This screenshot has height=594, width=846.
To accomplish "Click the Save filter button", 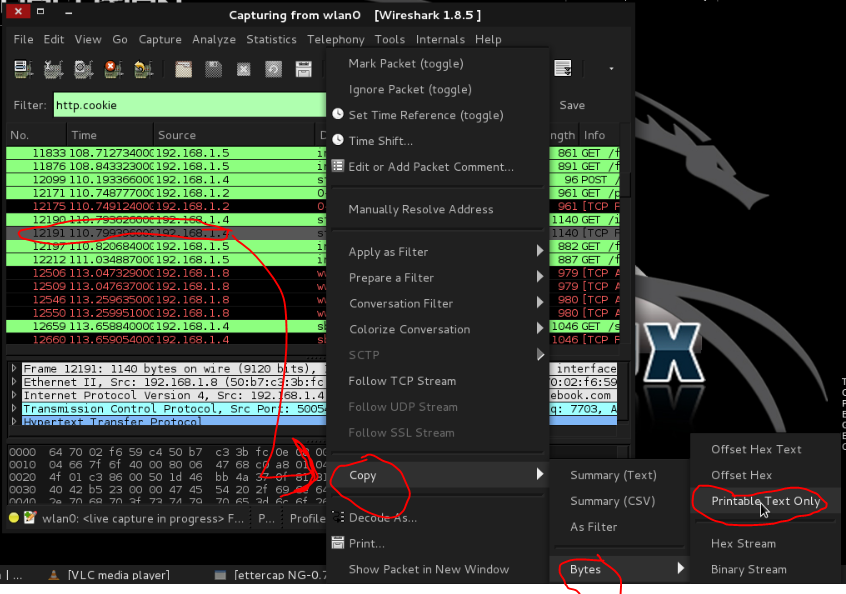I will (572, 105).
